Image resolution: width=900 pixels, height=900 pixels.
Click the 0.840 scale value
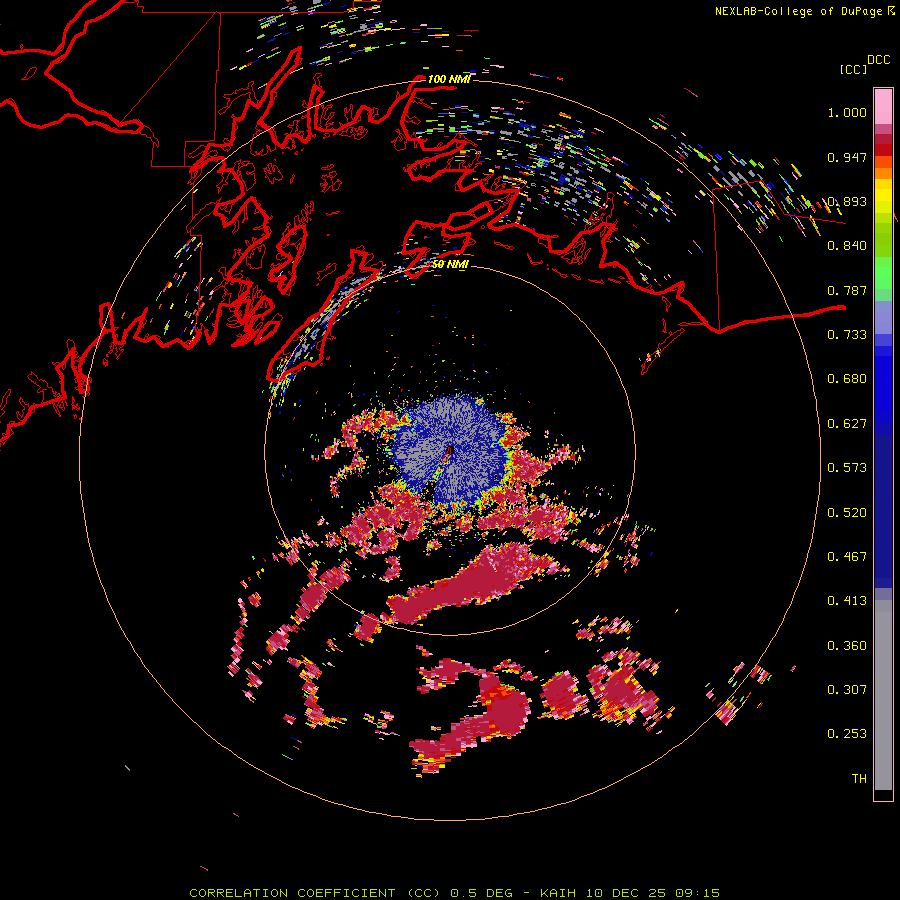(x=847, y=246)
